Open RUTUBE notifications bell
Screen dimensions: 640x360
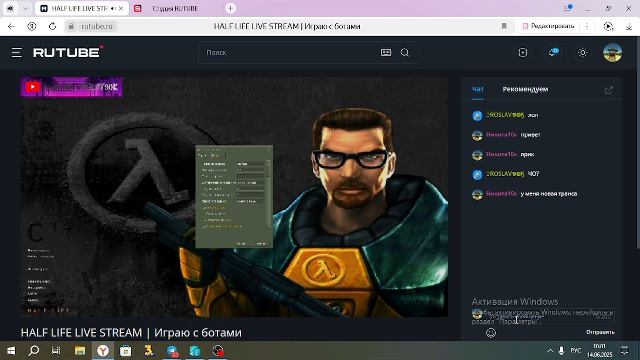[553, 53]
